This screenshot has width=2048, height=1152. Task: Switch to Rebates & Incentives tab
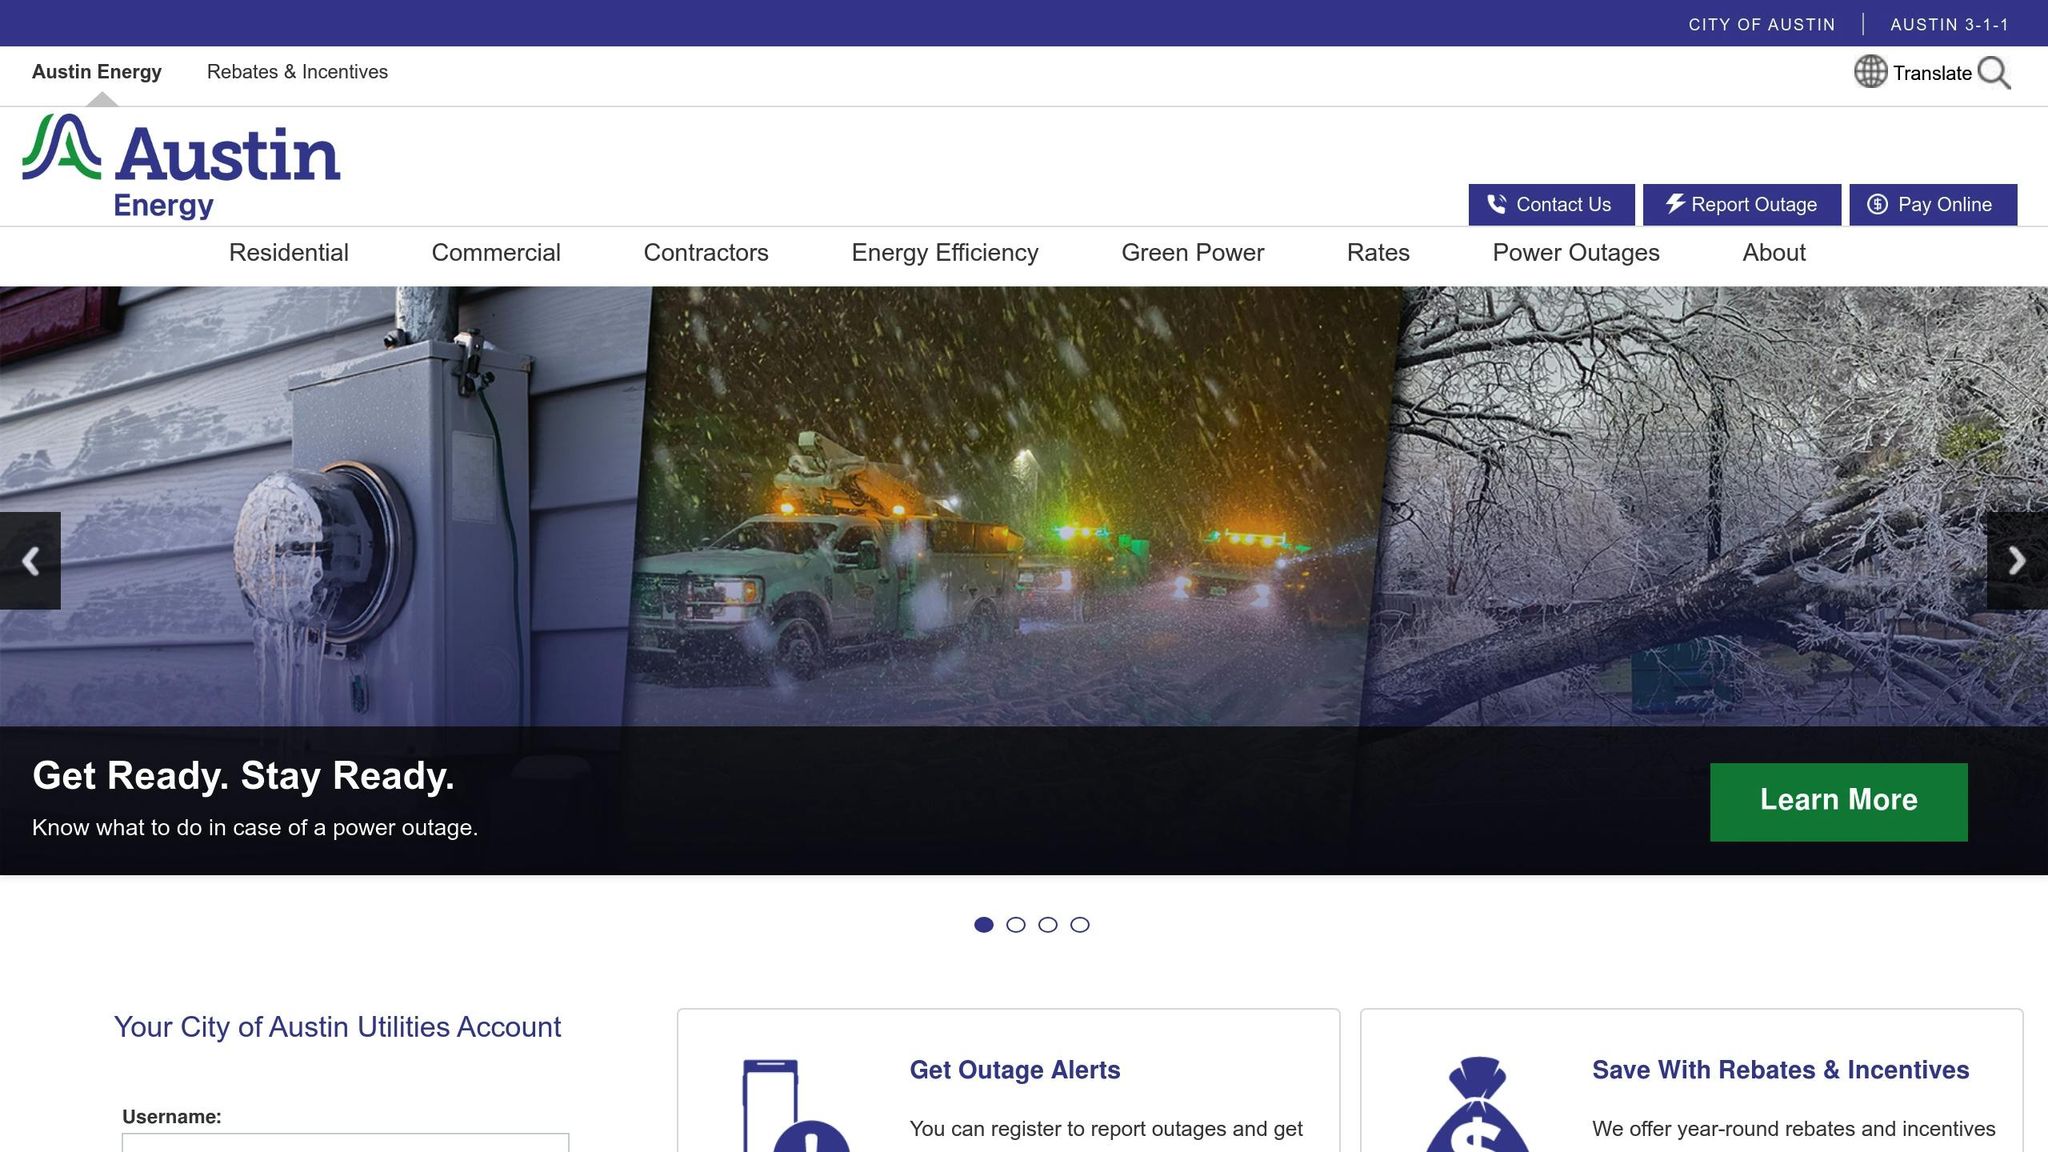click(x=297, y=72)
